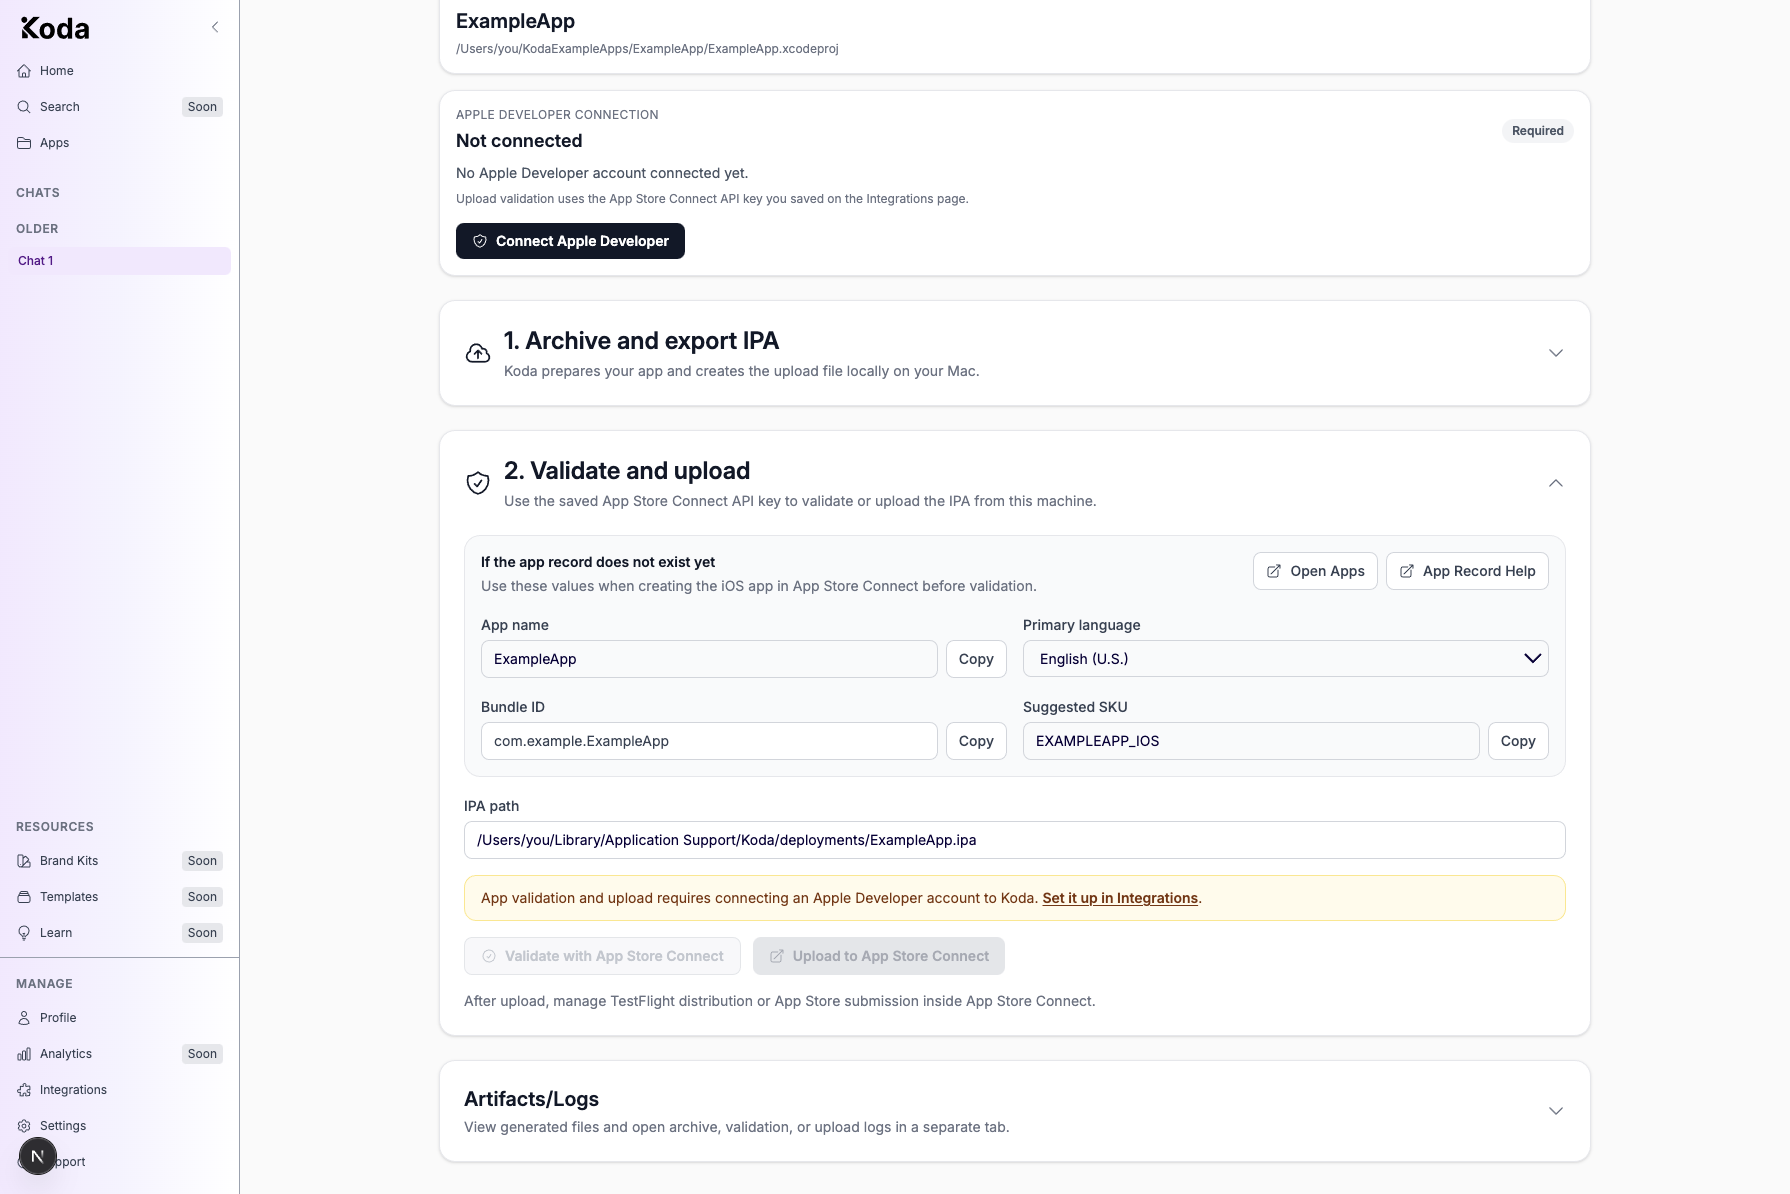Click Upload to App Store Connect
The image size is (1790, 1194).
[x=879, y=956]
